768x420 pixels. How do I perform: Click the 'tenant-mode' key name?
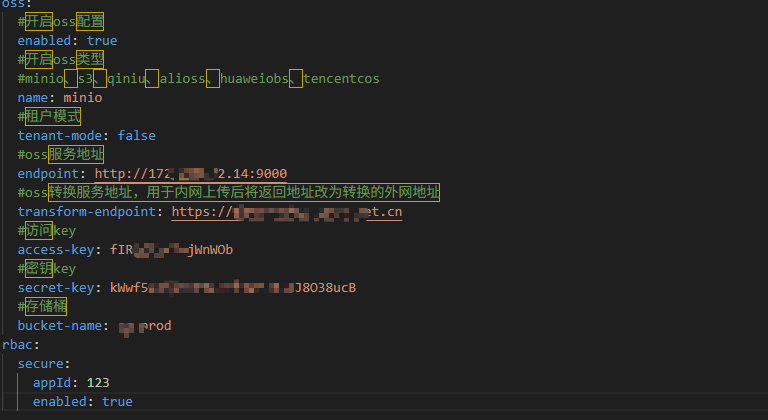[60, 136]
